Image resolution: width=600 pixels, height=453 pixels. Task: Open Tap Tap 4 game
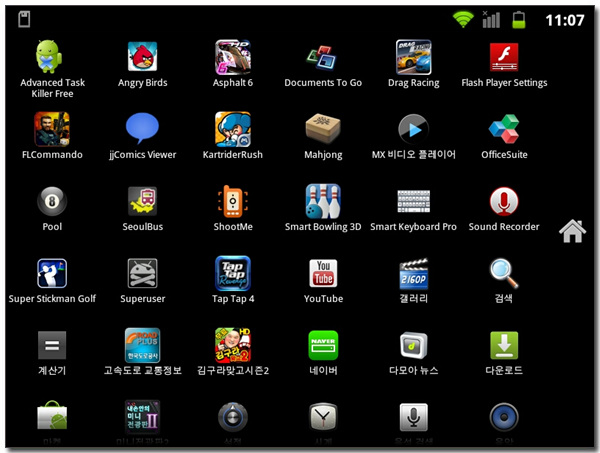233,280
